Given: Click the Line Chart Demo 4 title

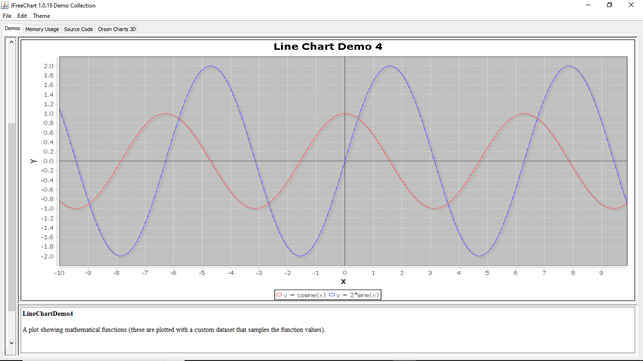Looking at the screenshot, I should pos(328,46).
